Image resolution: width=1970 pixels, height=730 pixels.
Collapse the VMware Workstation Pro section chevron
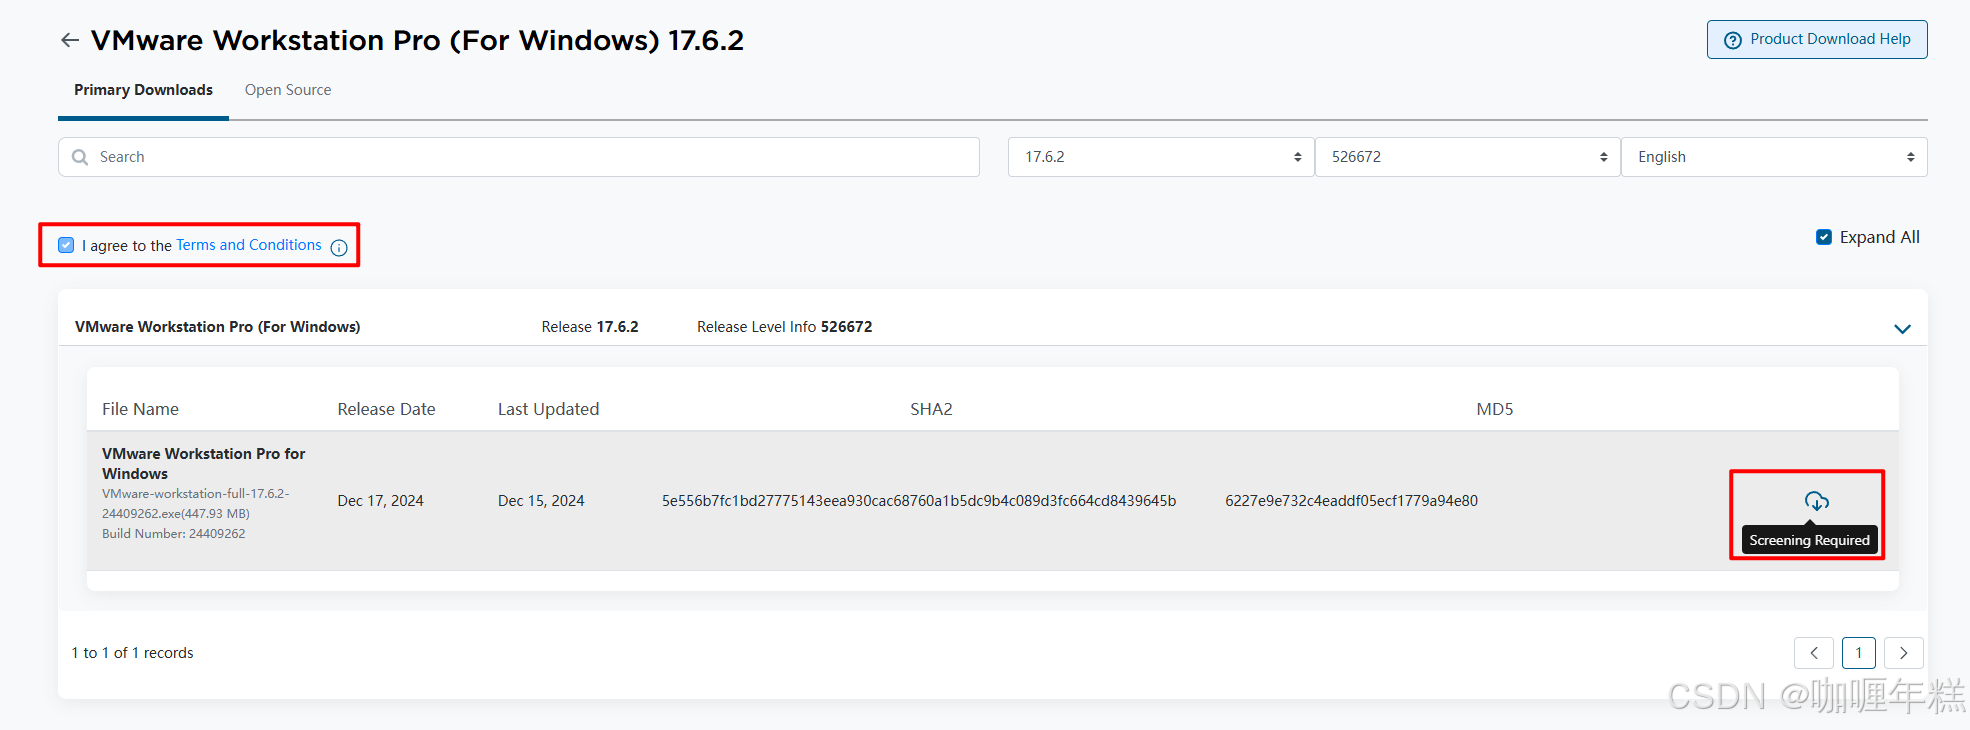(x=1902, y=328)
